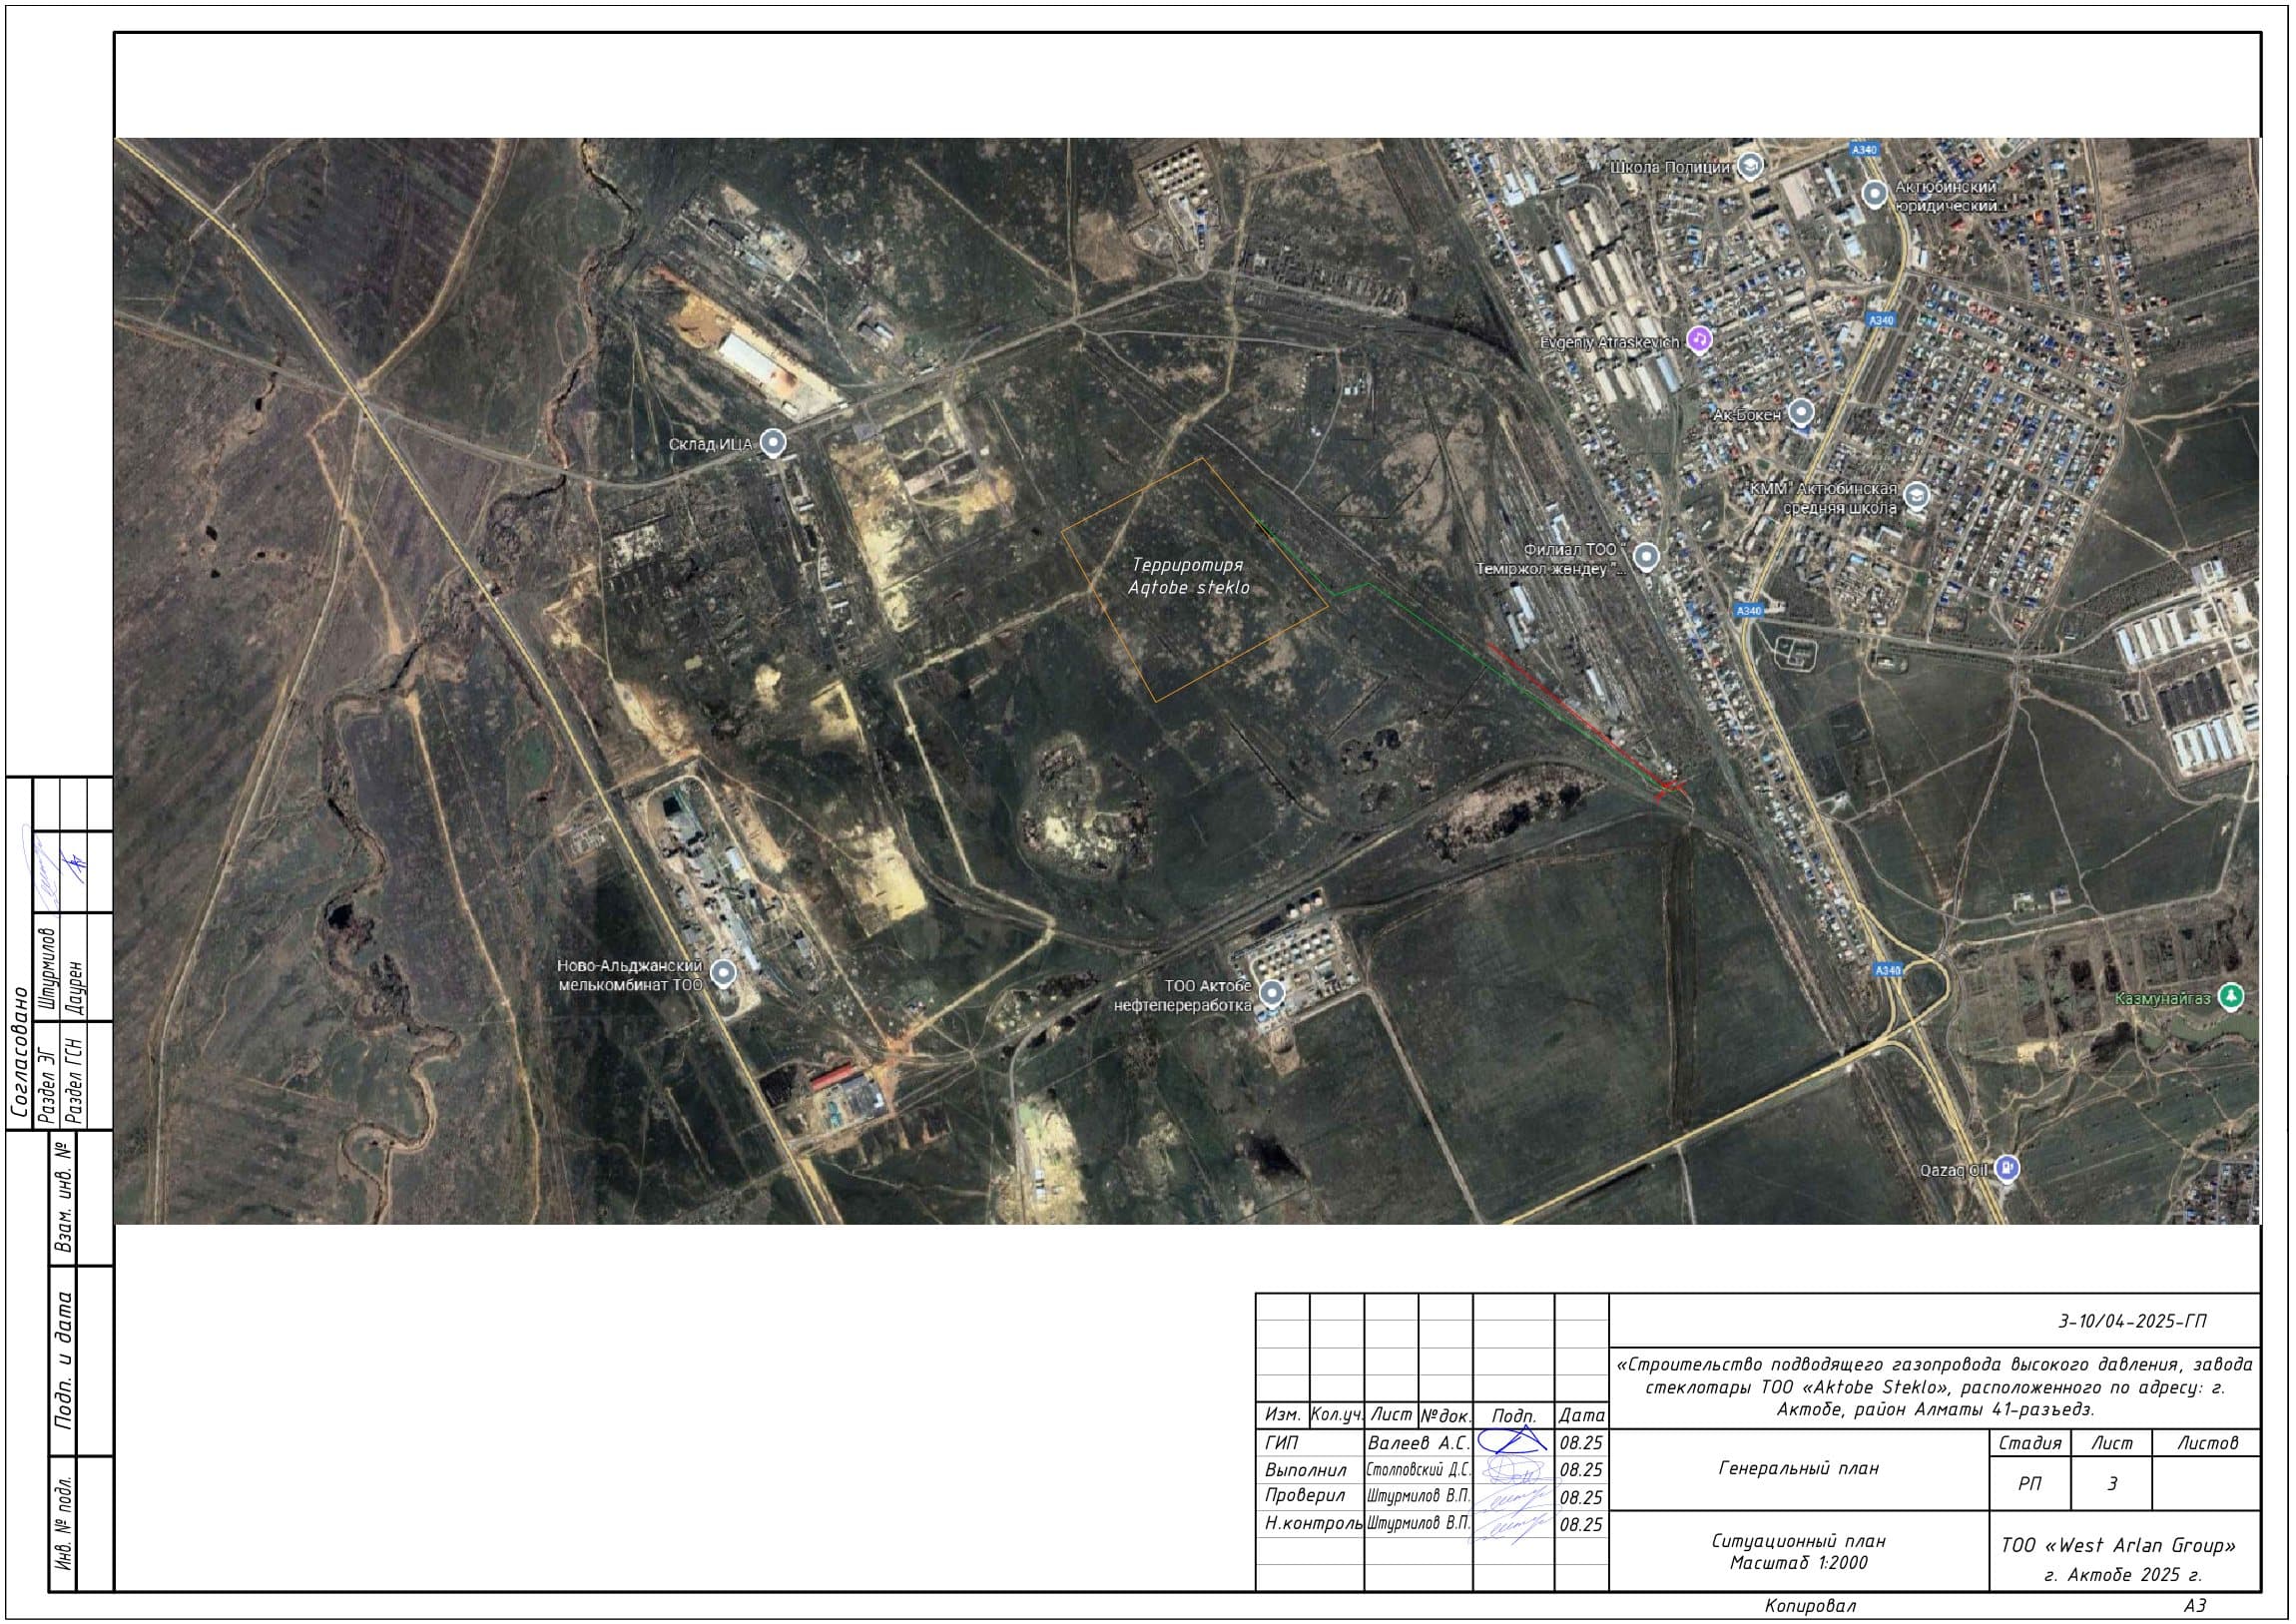2296x1624 pixels.
Task: Click the purple Evgeniy Atraskevich music marker
Action: [1699, 340]
